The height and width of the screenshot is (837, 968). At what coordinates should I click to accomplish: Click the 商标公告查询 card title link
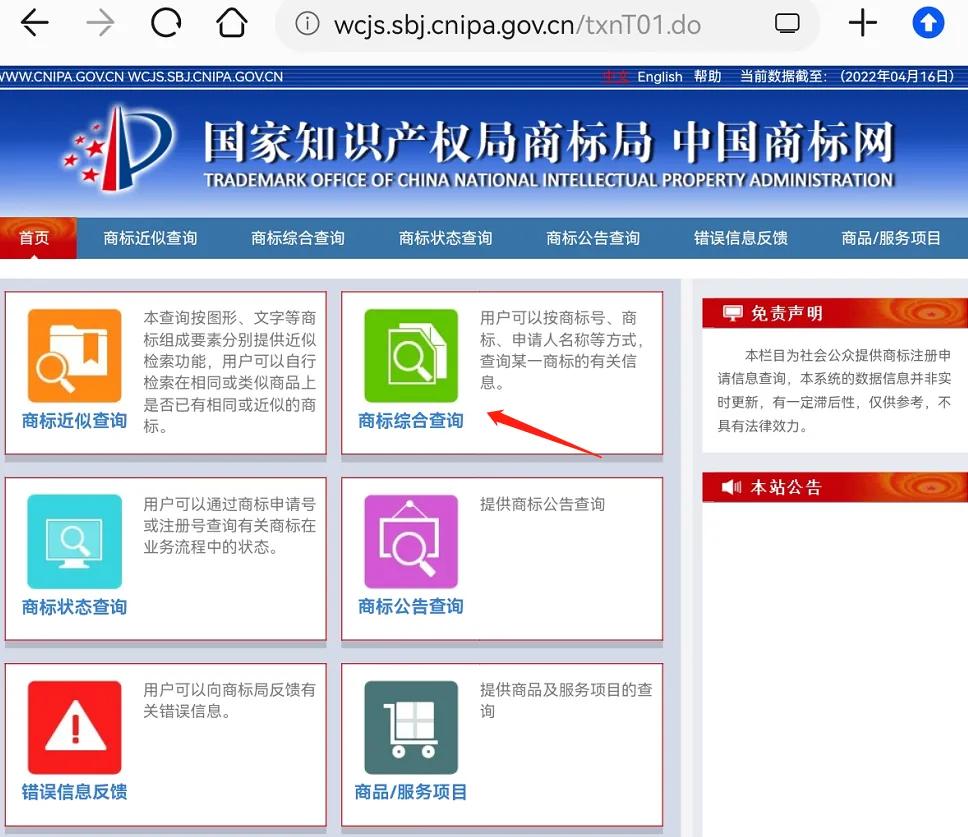point(411,606)
